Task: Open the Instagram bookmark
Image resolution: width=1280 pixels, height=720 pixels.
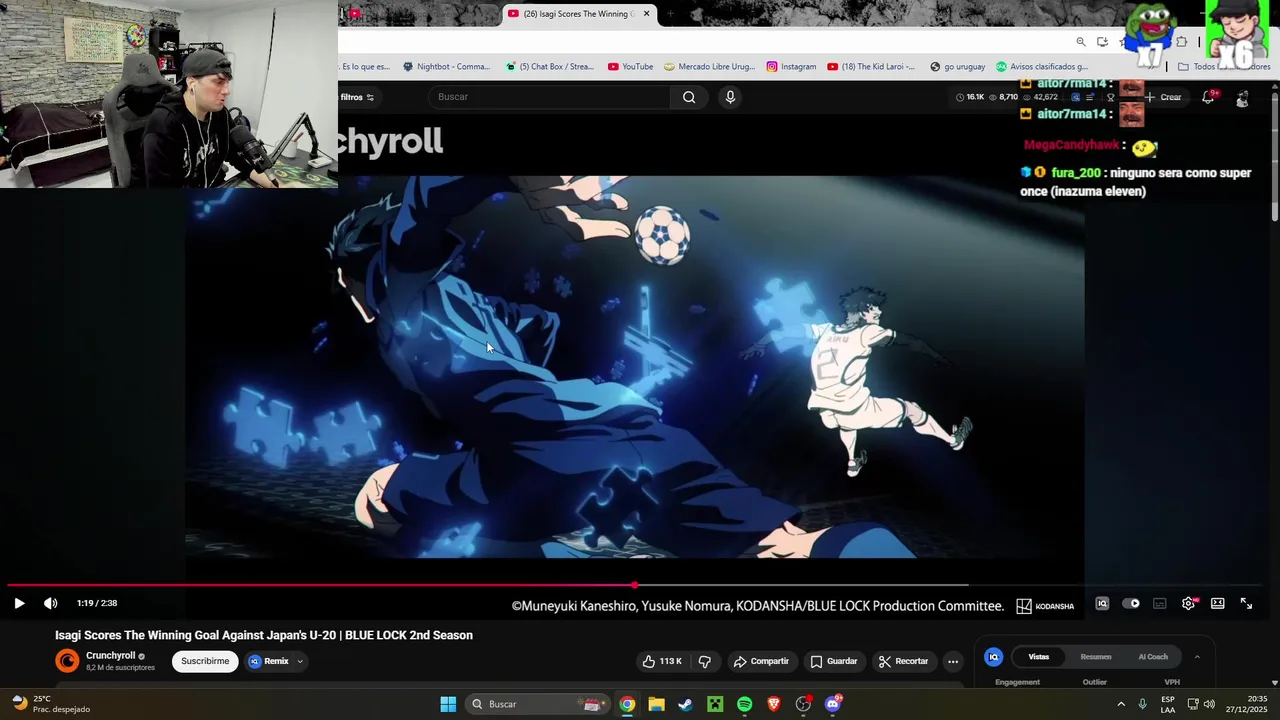Action: coord(791,67)
